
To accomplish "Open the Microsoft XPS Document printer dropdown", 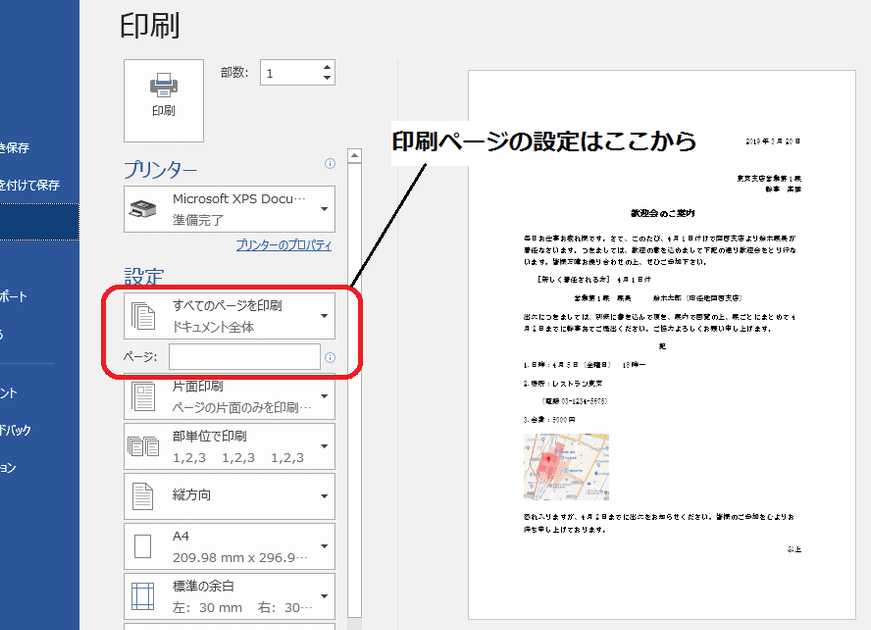I will [x=229, y=209].
